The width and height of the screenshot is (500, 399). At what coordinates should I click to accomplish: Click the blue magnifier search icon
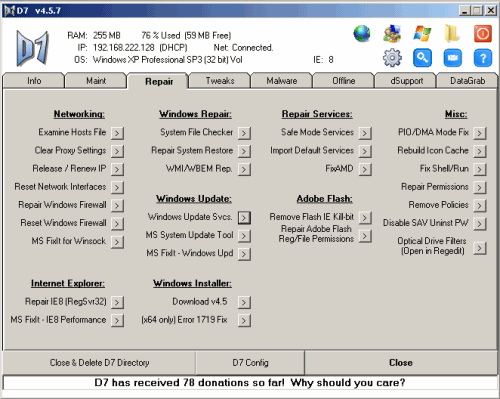(422, 58)
